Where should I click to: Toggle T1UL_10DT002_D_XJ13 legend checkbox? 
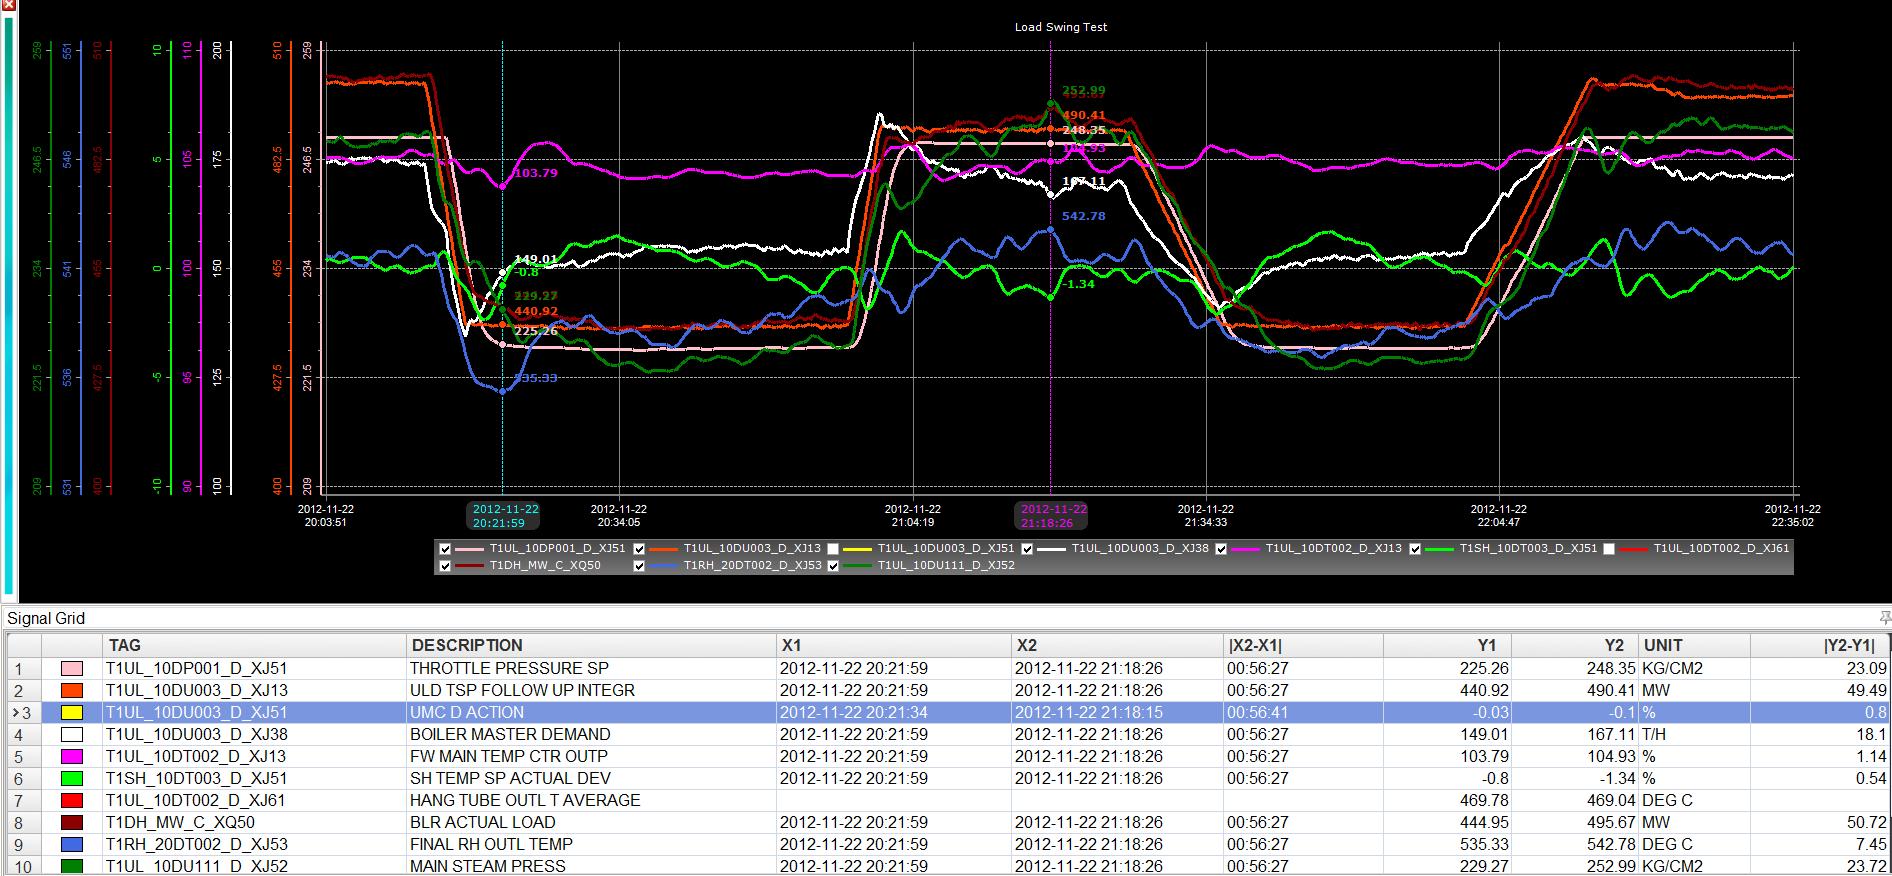click(1221, 549)
